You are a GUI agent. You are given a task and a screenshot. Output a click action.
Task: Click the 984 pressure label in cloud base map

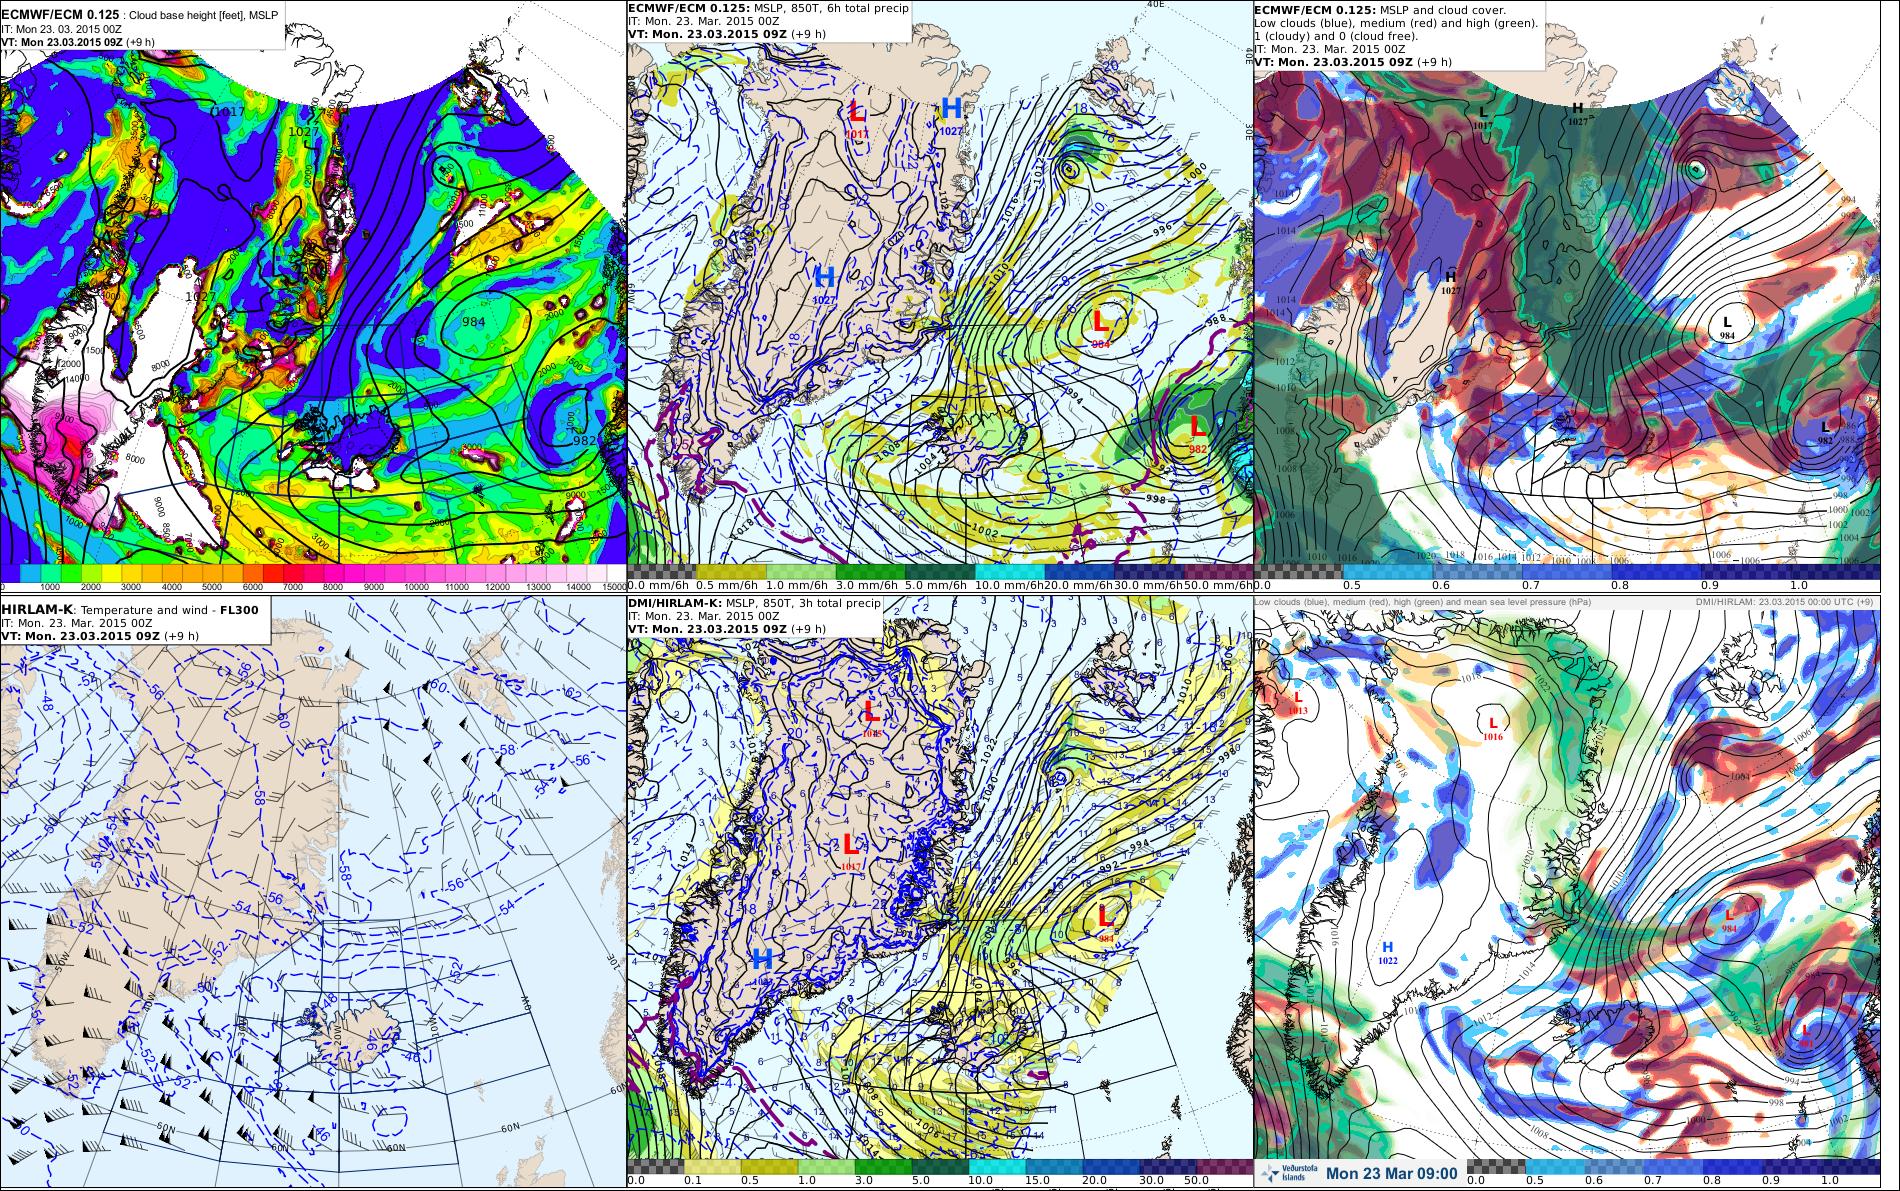tap(474, 321)
